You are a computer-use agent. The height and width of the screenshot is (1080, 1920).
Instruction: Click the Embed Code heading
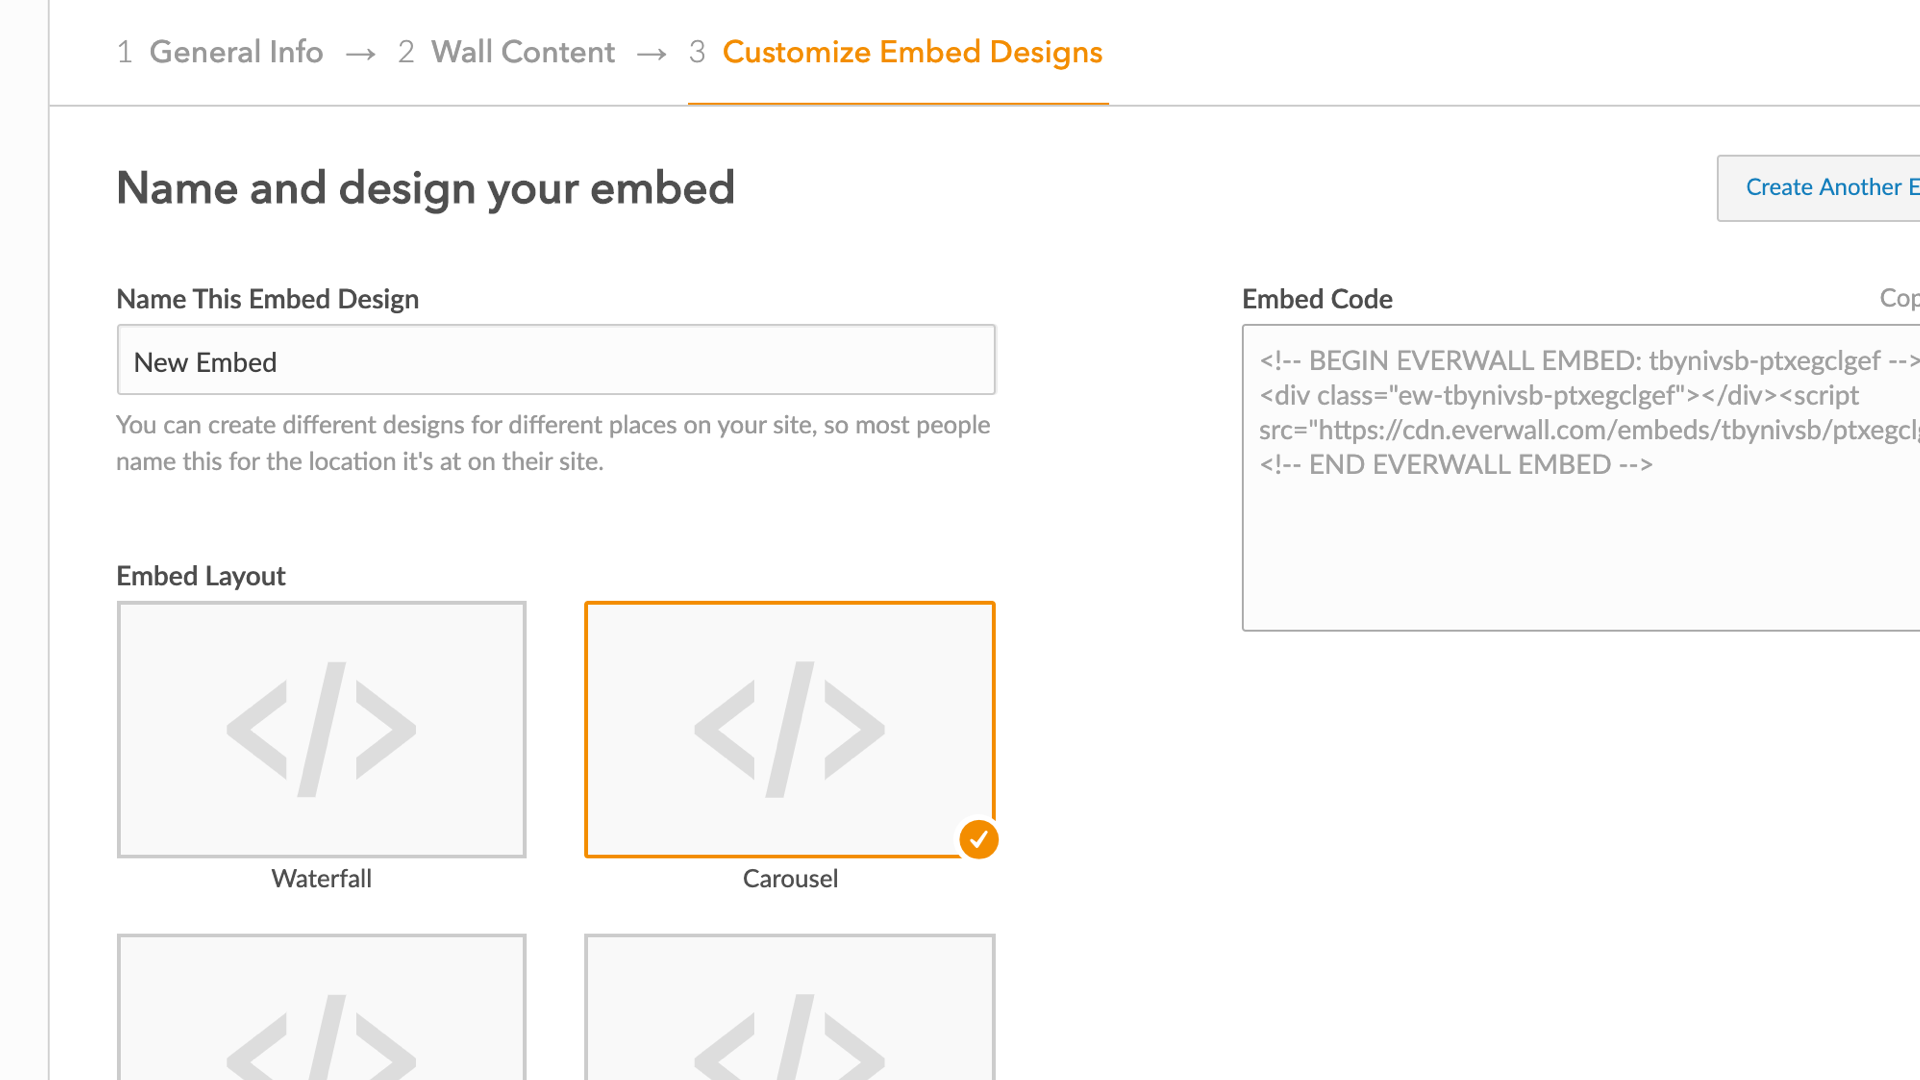click(x=1317, y=299)
